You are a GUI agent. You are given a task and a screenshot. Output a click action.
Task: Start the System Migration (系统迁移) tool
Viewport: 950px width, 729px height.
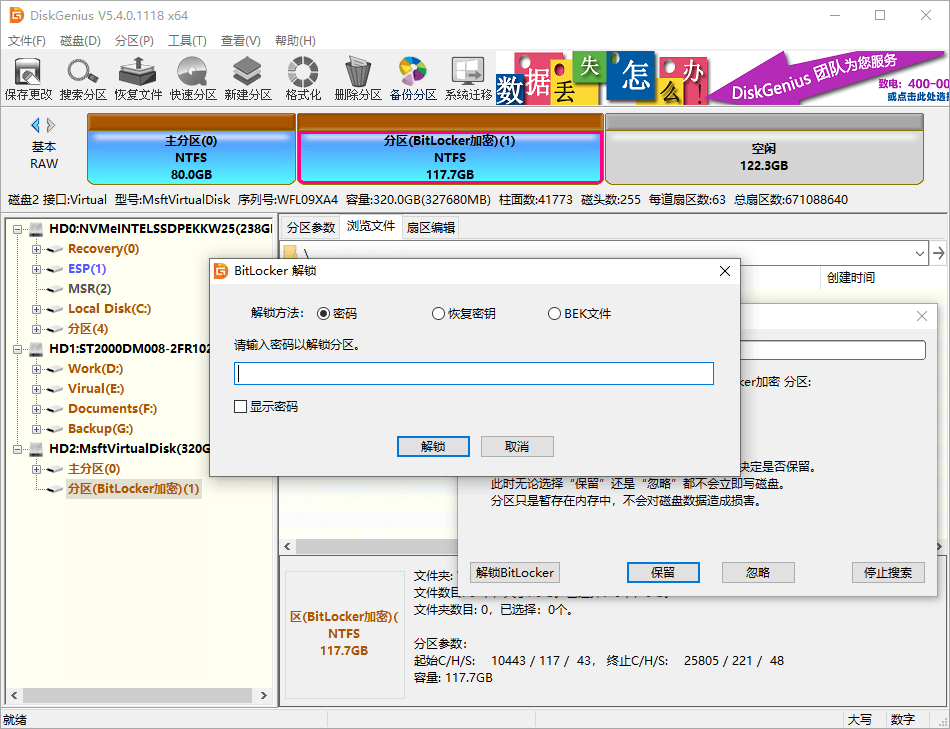pos(468,79)
